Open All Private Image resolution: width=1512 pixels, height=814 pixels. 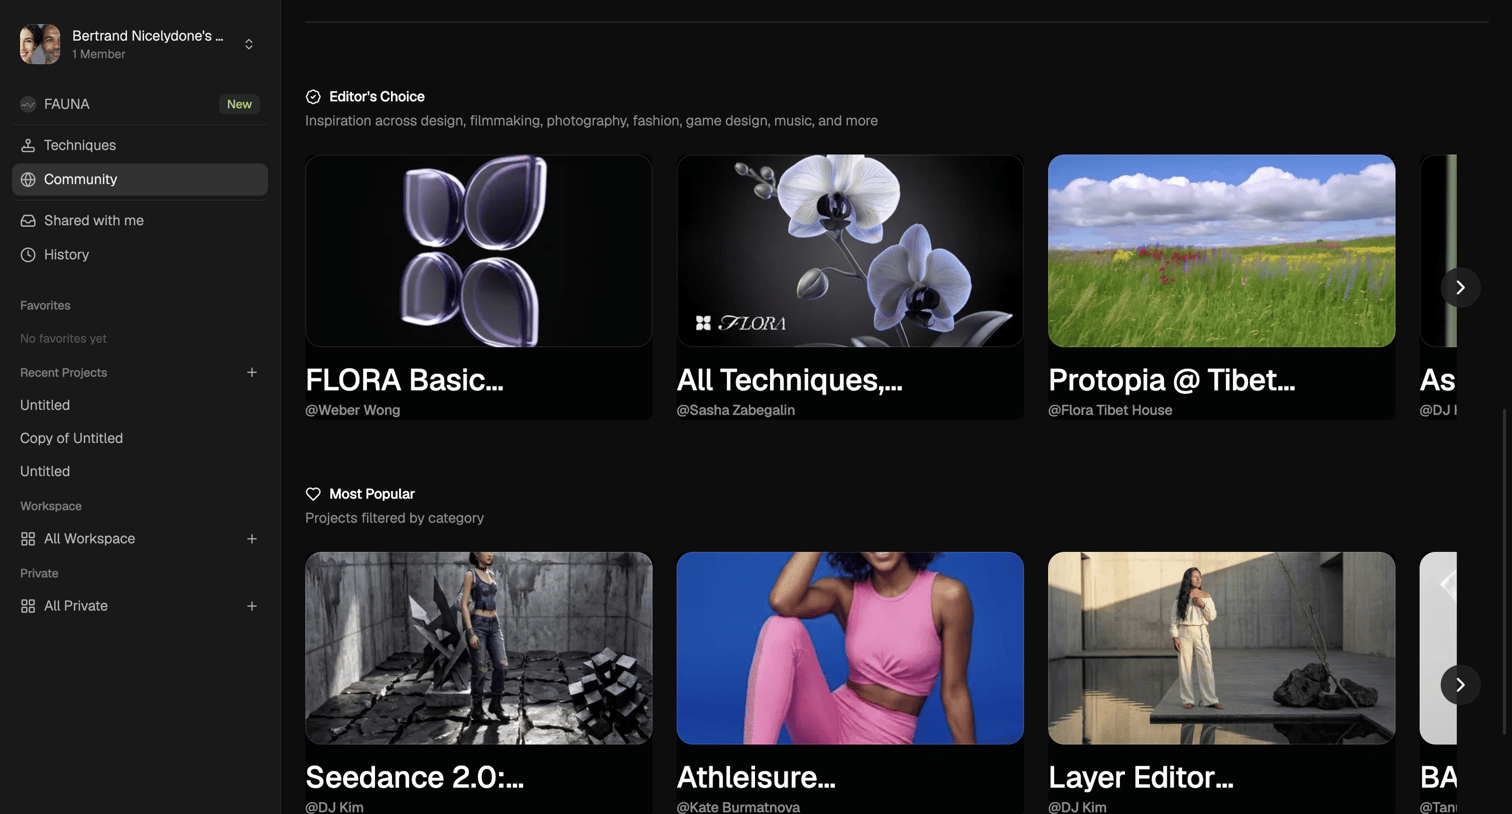coord(76,606)
